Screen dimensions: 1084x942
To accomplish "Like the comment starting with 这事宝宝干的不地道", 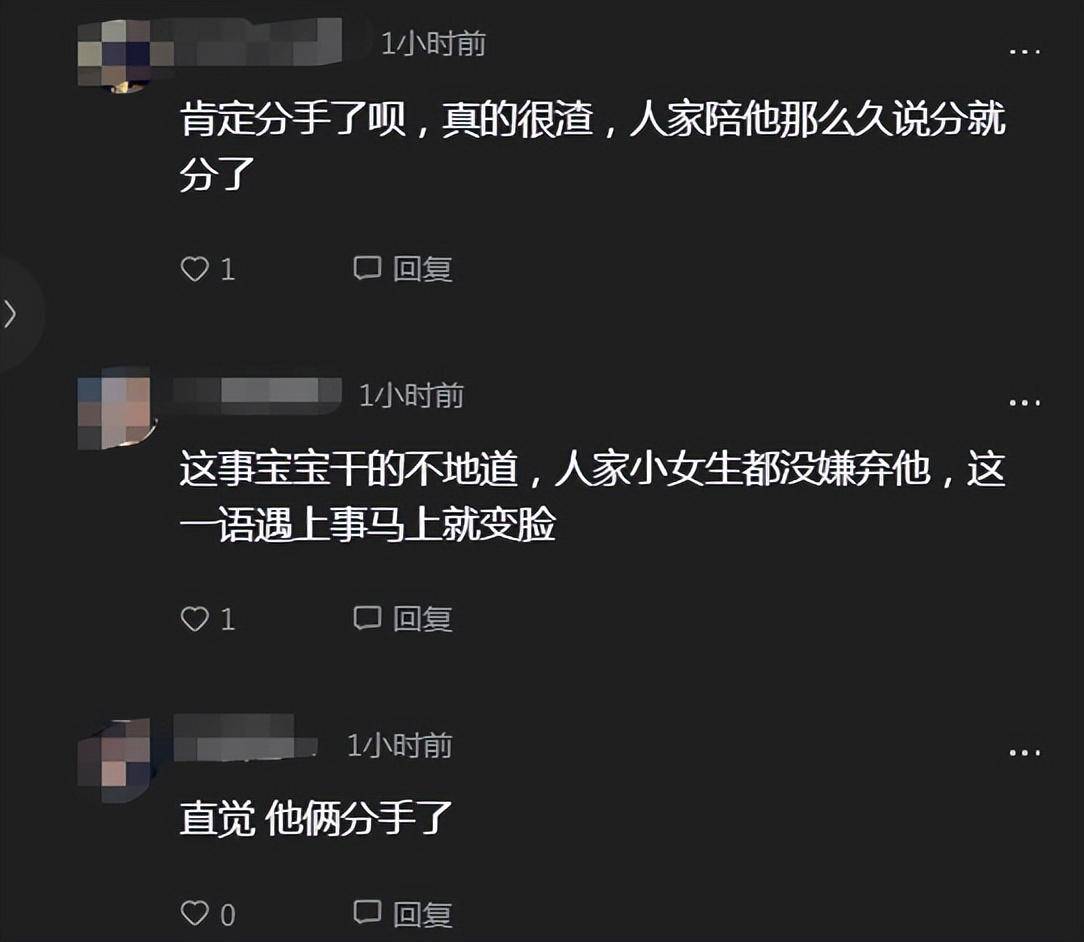I will coord(194,619).
